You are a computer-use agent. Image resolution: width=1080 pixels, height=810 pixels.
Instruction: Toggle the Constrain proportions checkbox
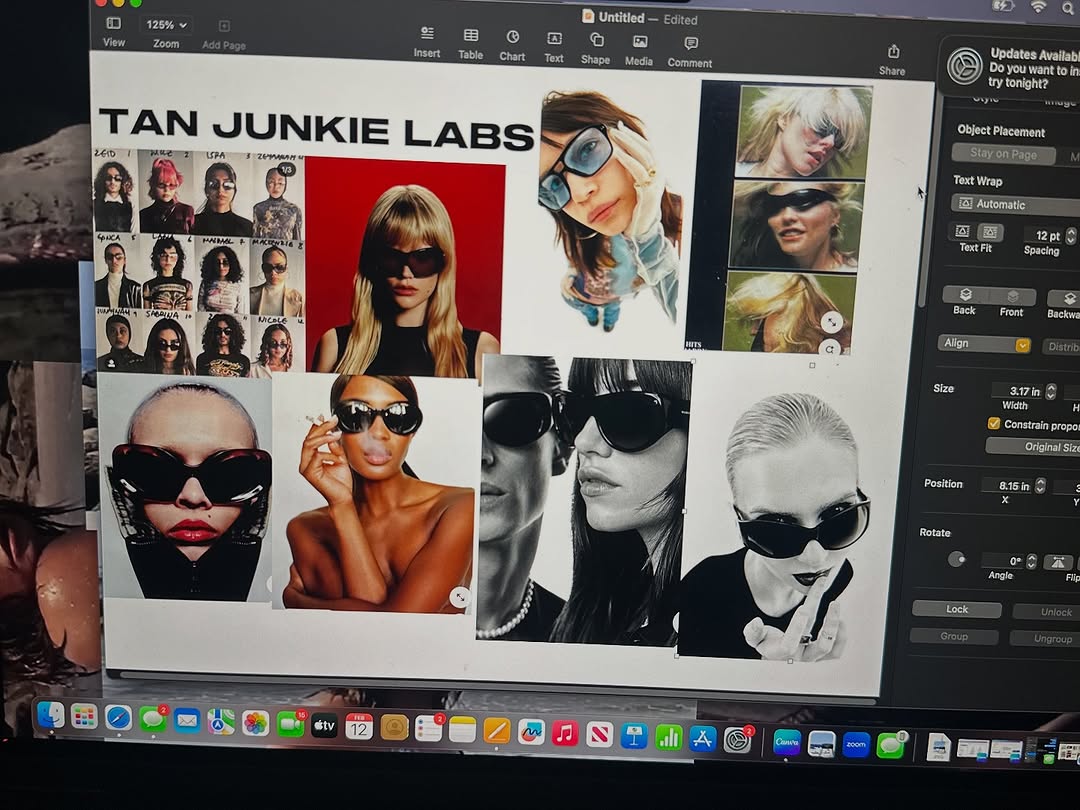[993, 424]
